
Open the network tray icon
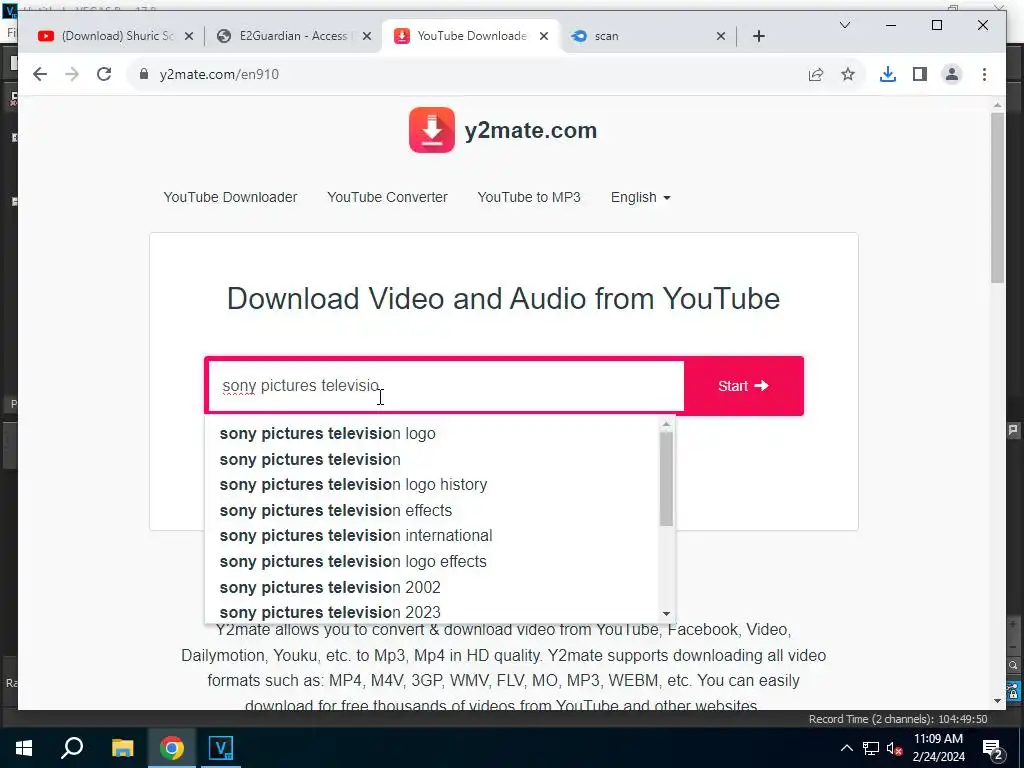coord(871,748)
